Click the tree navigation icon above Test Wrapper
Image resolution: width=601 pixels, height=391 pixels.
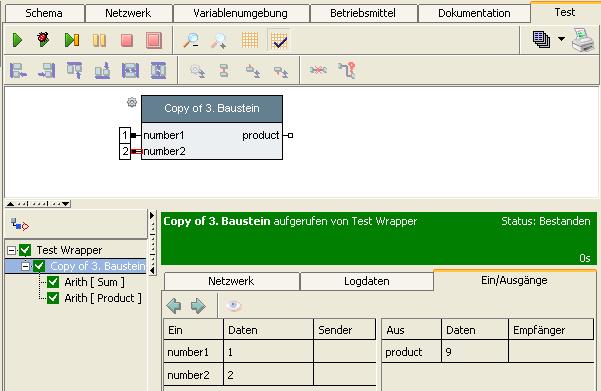20,224
